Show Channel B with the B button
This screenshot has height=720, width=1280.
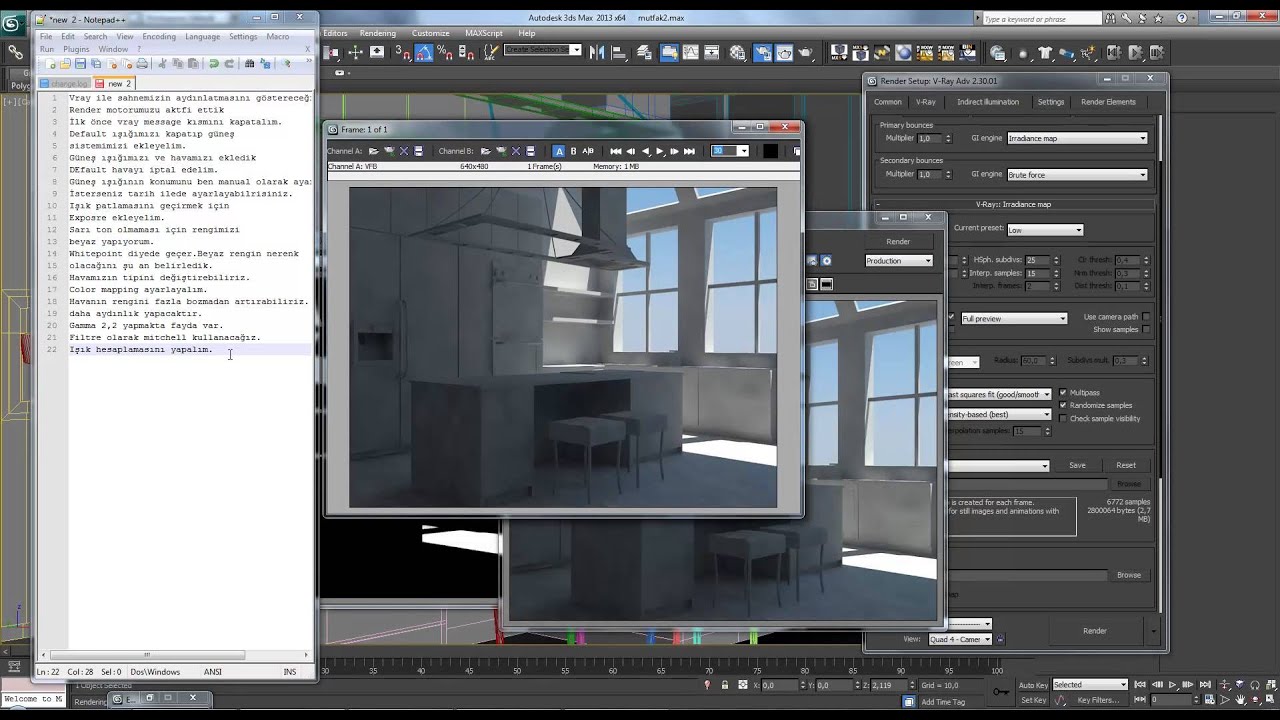(573, 151)
